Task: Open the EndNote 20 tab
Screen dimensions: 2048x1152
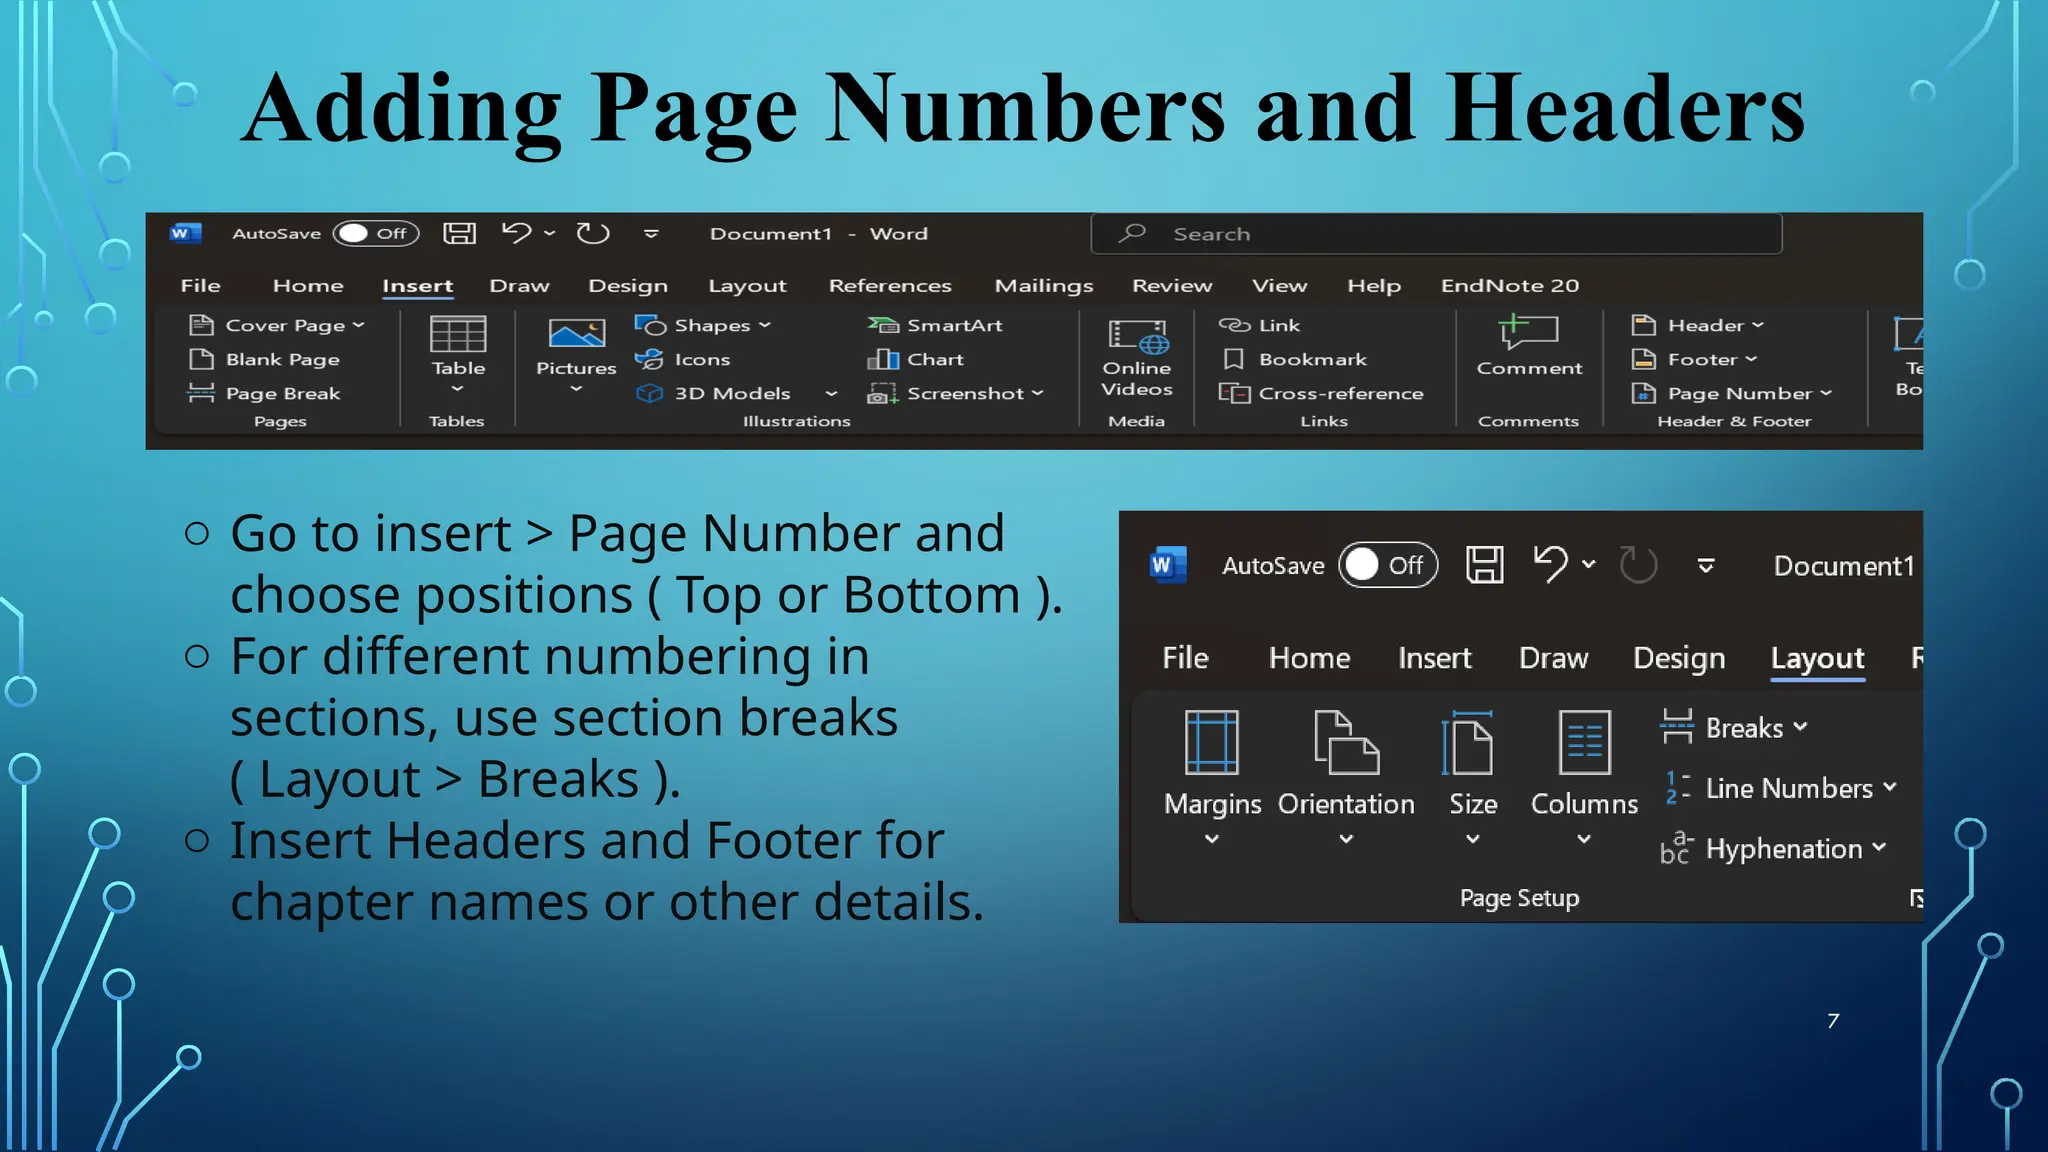Action: pyautogui.click(x=1510, y=286)
